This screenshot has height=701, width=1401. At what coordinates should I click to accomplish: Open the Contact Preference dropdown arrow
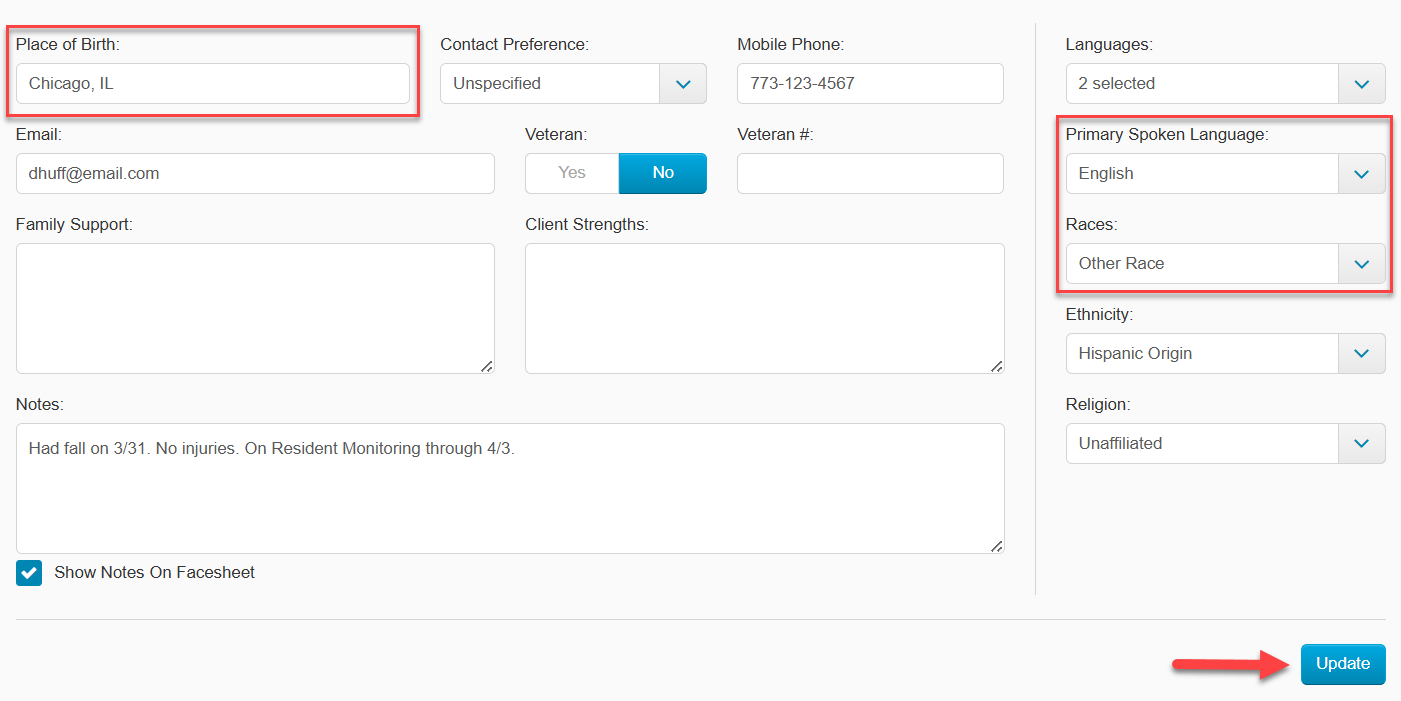[x=683, y=84]
